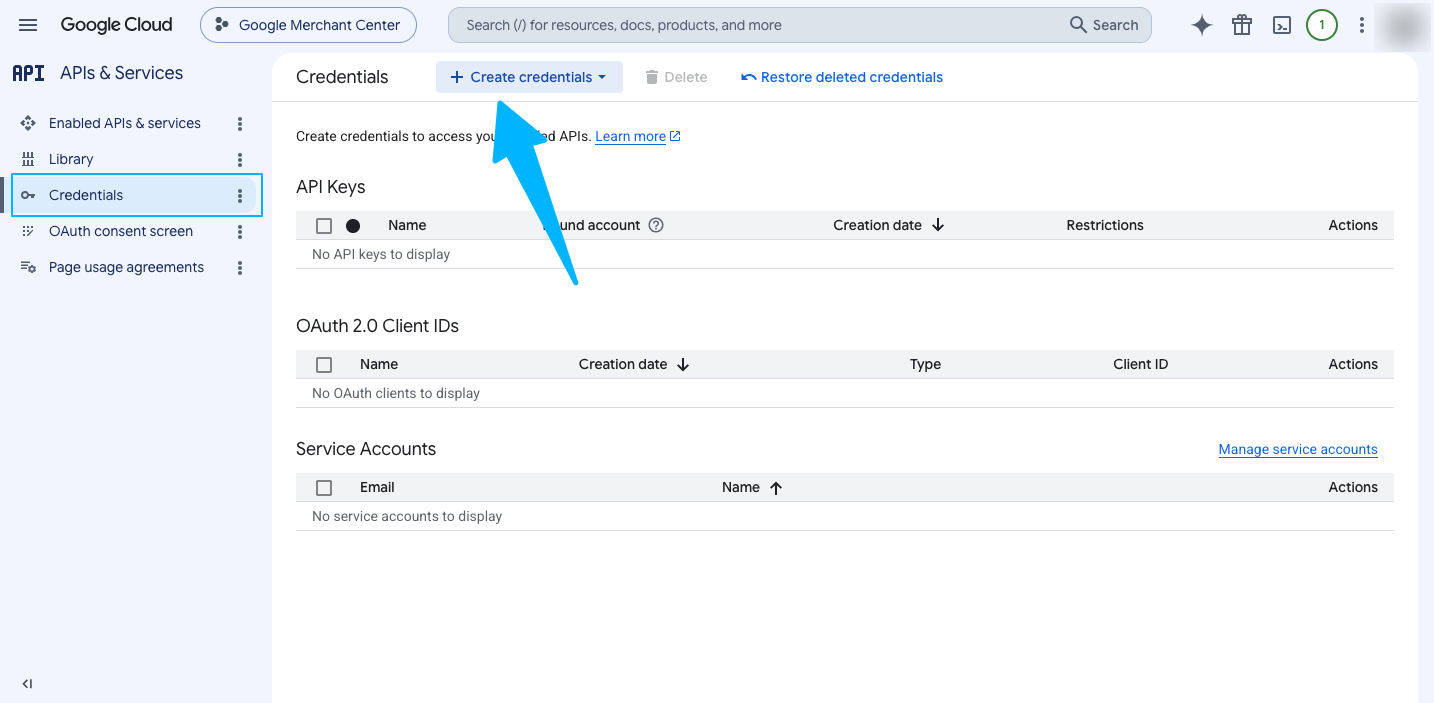Image resolution: width=1434 pixels, height=703 pixels.
Task: Open Page usage agreements
Action: point(126,267)
